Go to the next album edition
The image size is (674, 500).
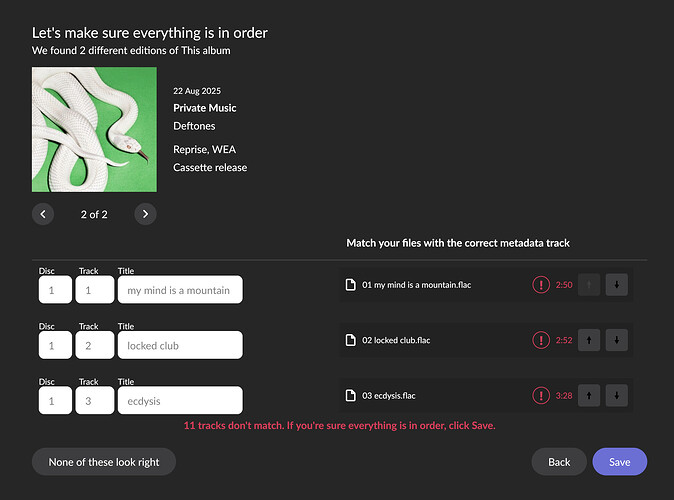coord(145,214)
